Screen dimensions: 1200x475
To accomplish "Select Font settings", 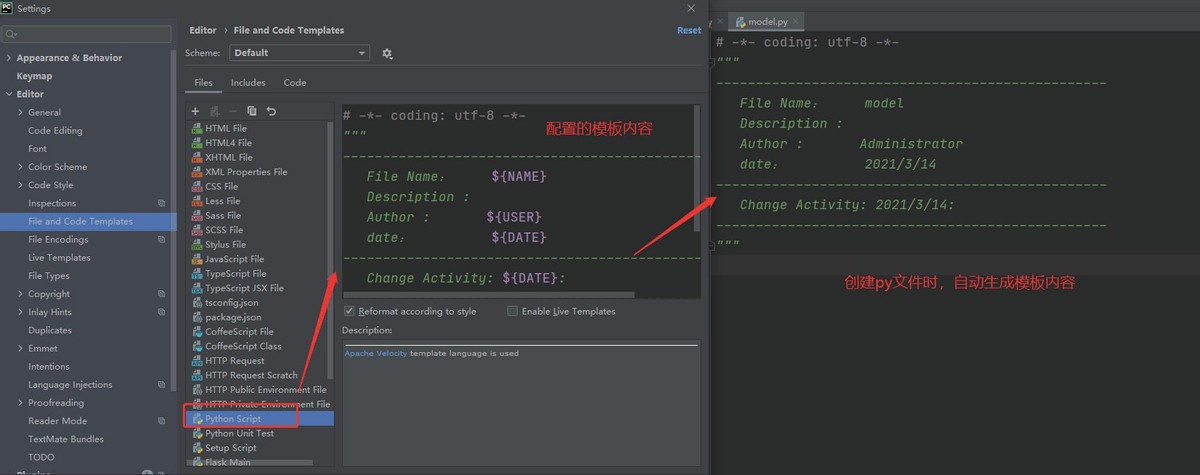I will (x=37, y=149).
